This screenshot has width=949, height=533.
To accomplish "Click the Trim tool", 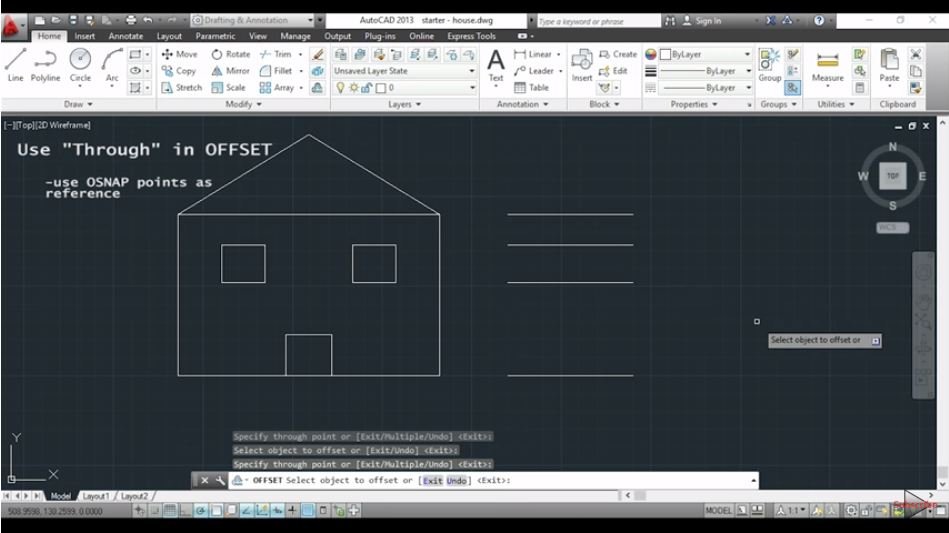I will pyautogui.click(x=275, y=54).
